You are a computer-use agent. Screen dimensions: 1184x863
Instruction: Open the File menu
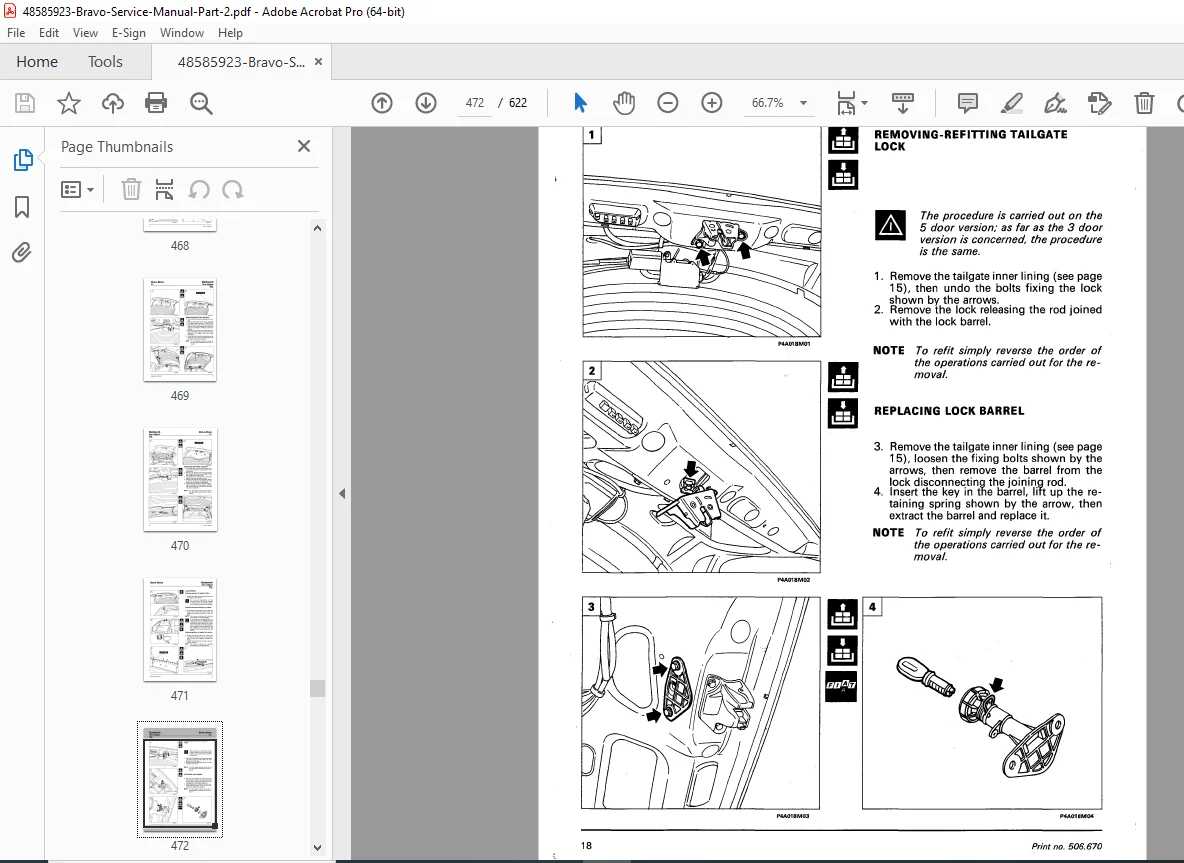coord(16,33)
